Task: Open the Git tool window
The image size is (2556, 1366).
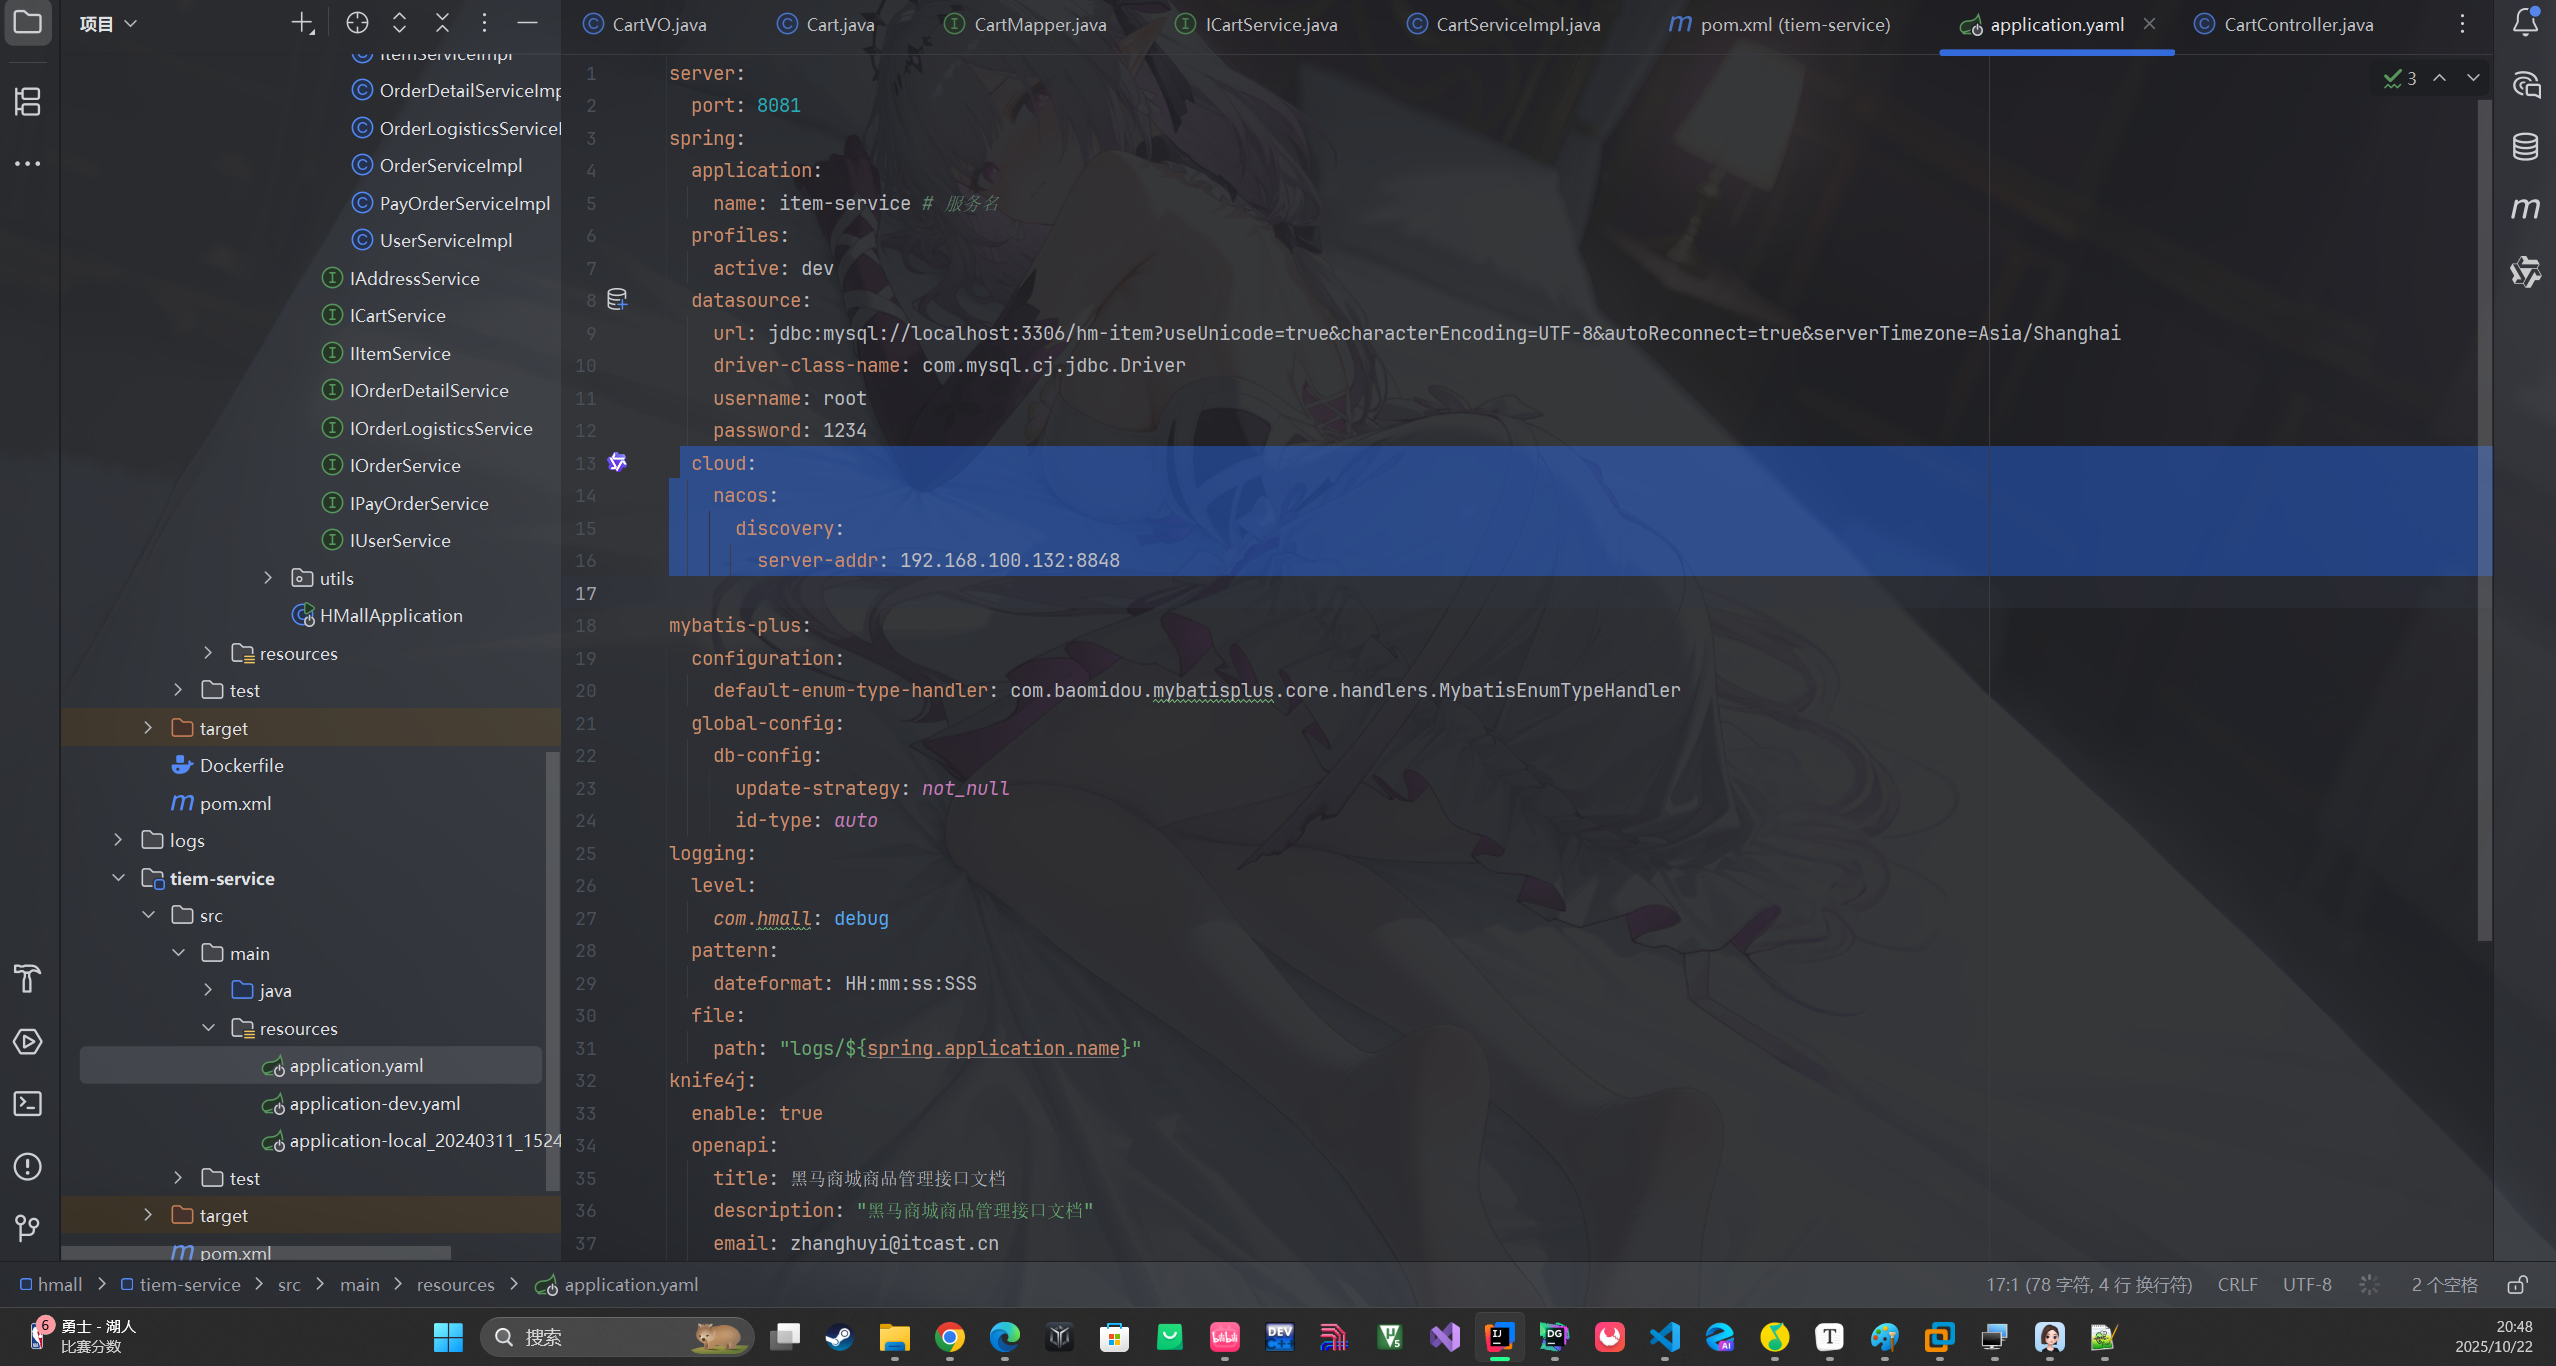Action: point(27,1228)
